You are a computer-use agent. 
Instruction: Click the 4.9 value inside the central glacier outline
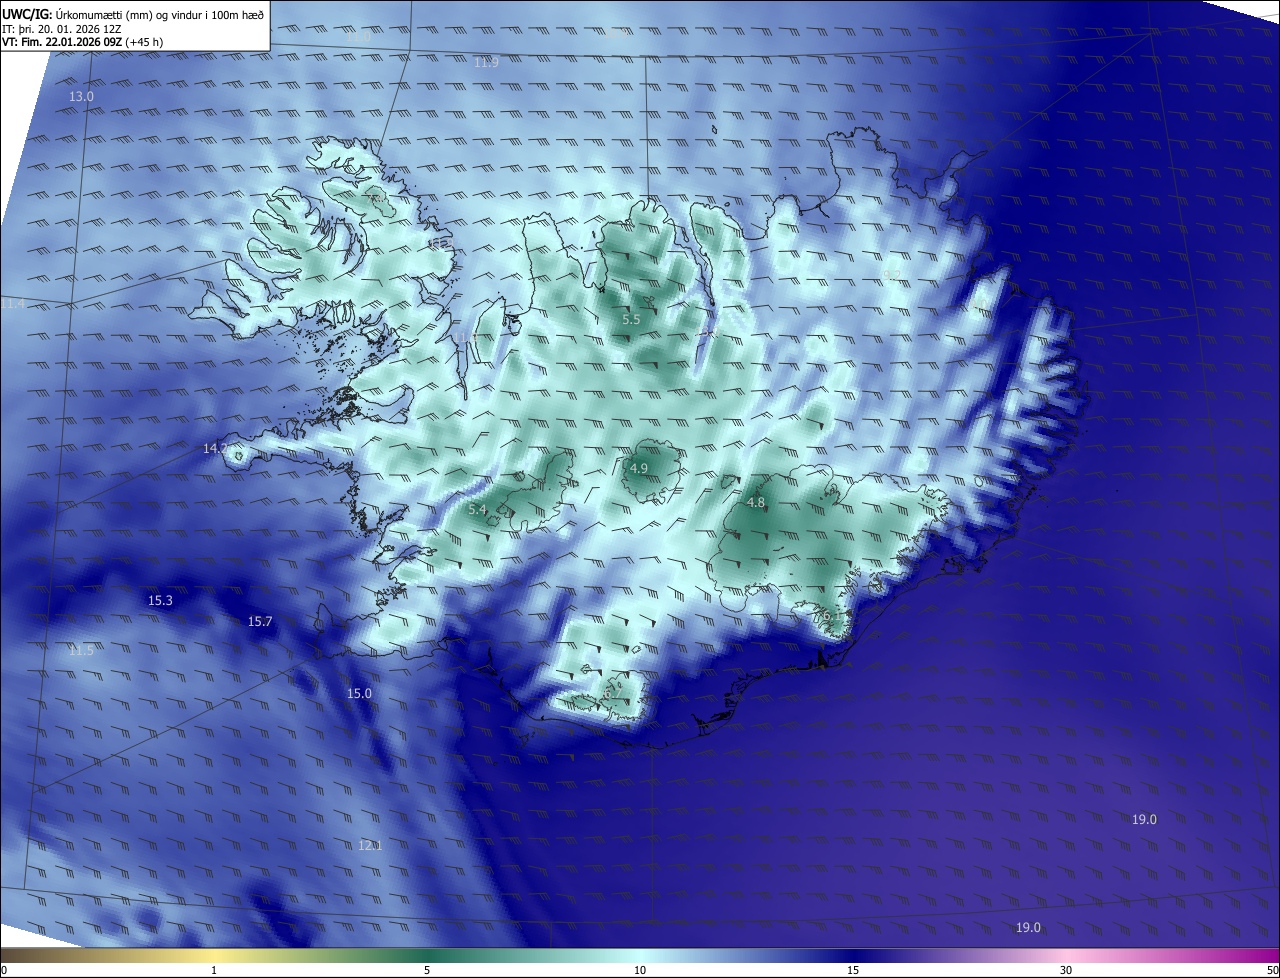tap(639, 468)
